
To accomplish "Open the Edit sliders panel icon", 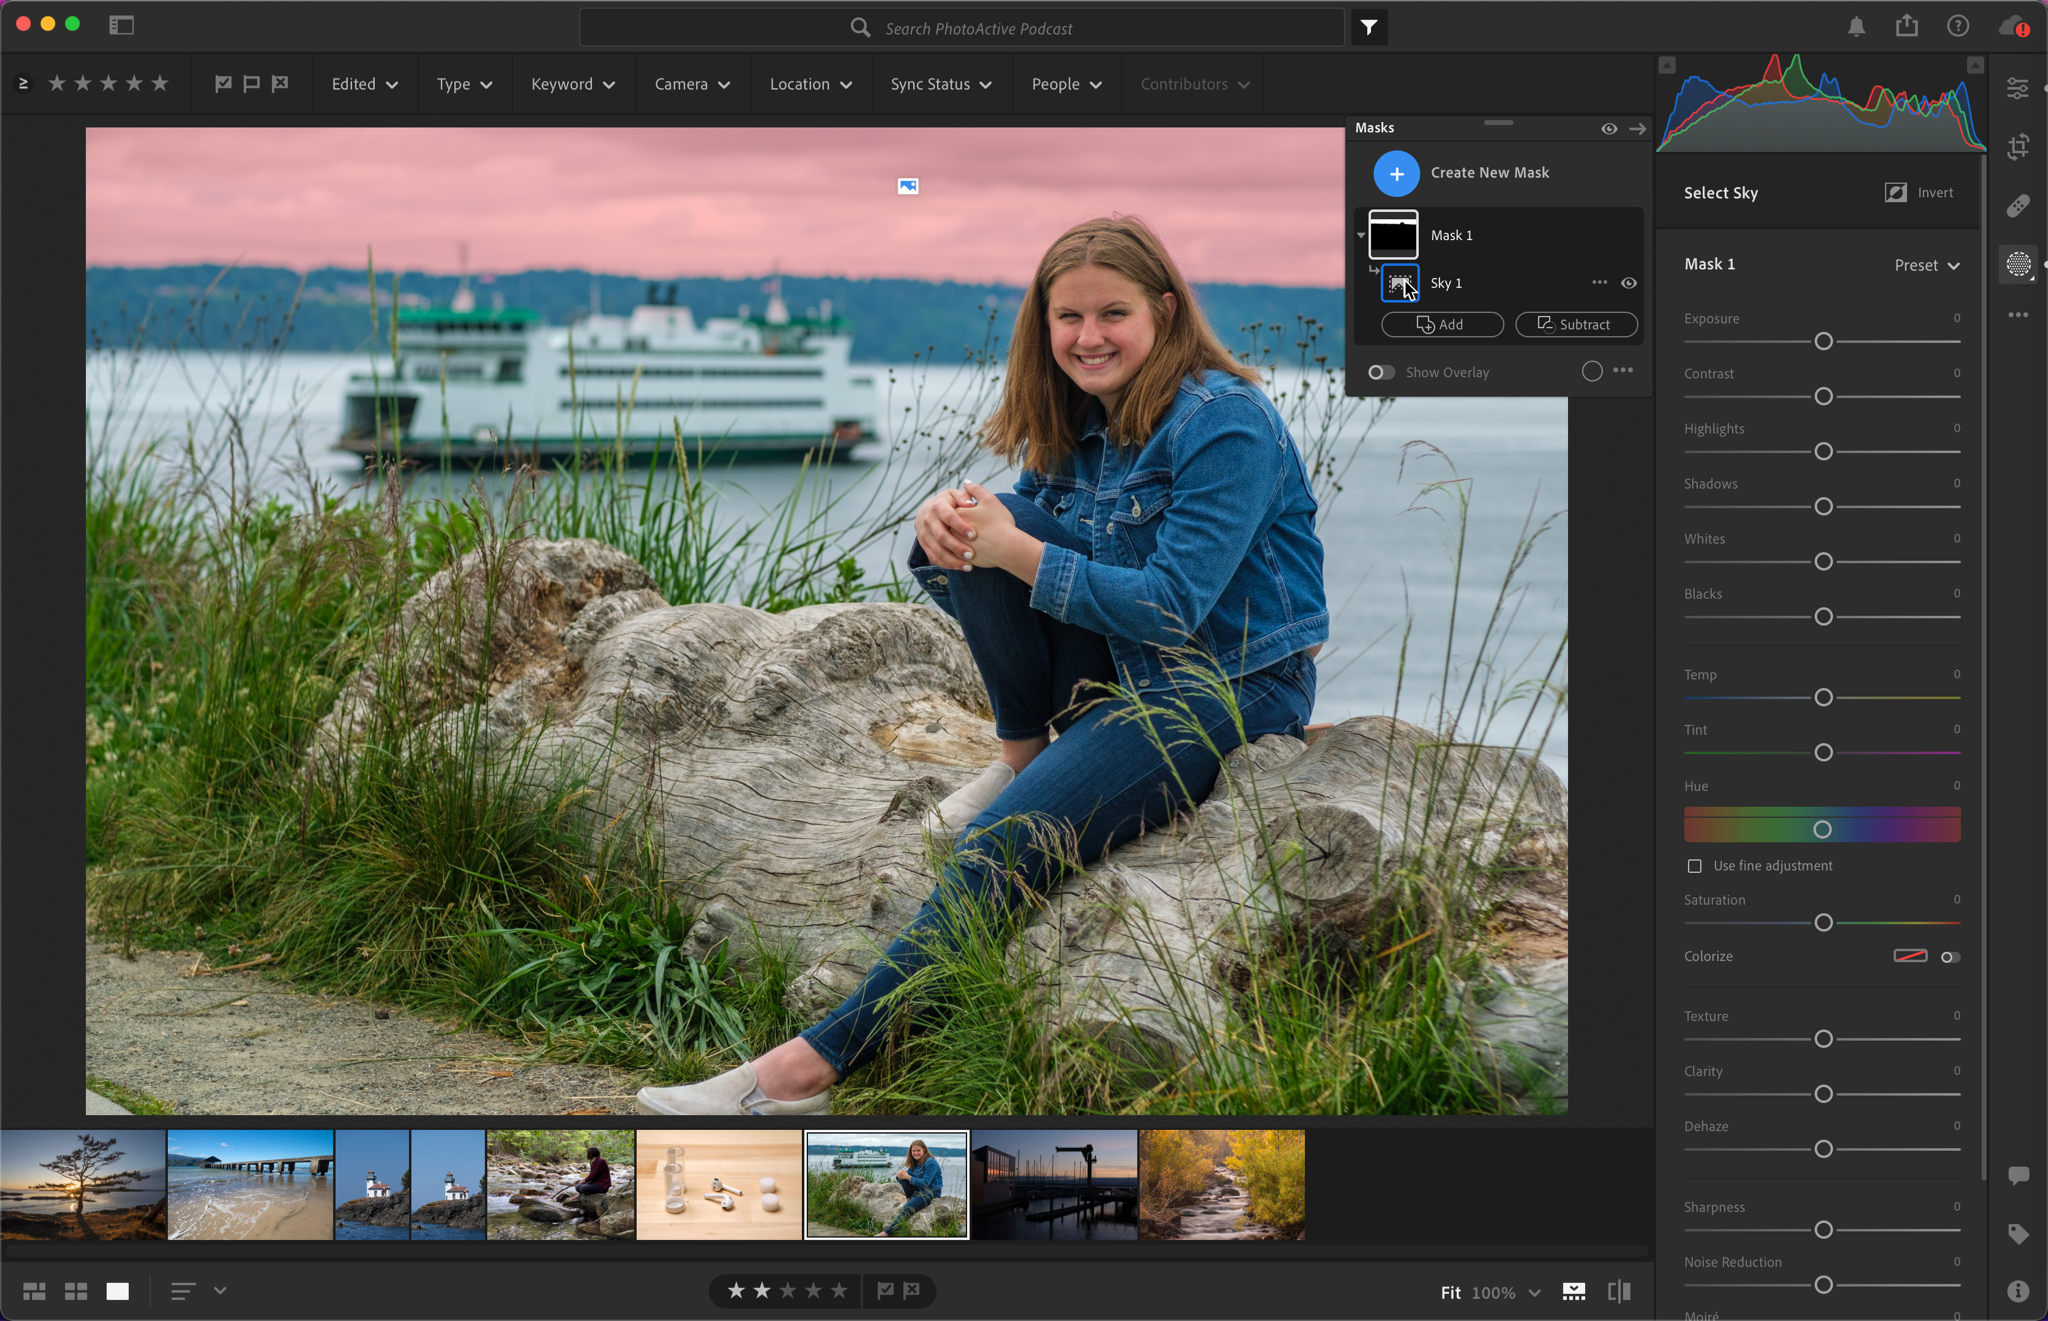I will (x=2018, y=89).
